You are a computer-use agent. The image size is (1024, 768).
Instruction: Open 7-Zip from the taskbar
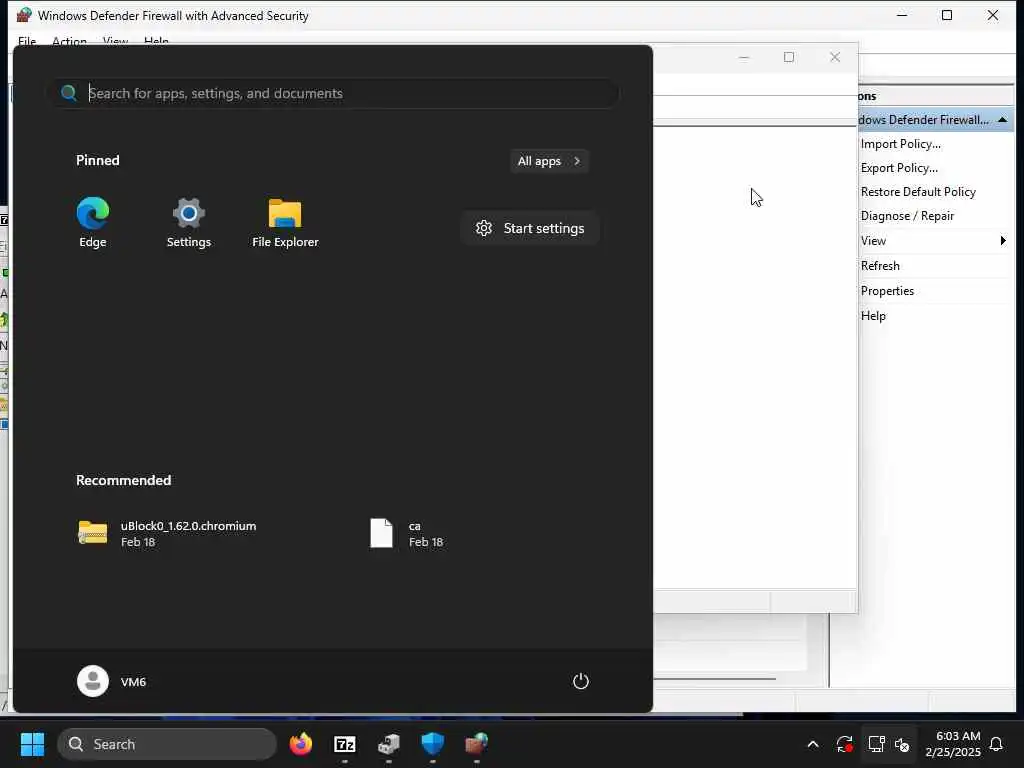tap(345, 744)
